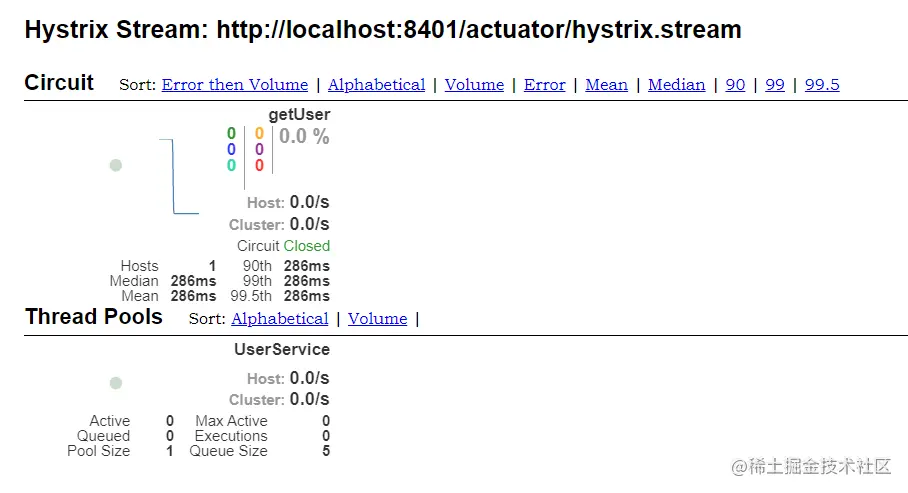The image size is (908, 493).
Task: Click the Max Active label
Action: coord(232,421)
